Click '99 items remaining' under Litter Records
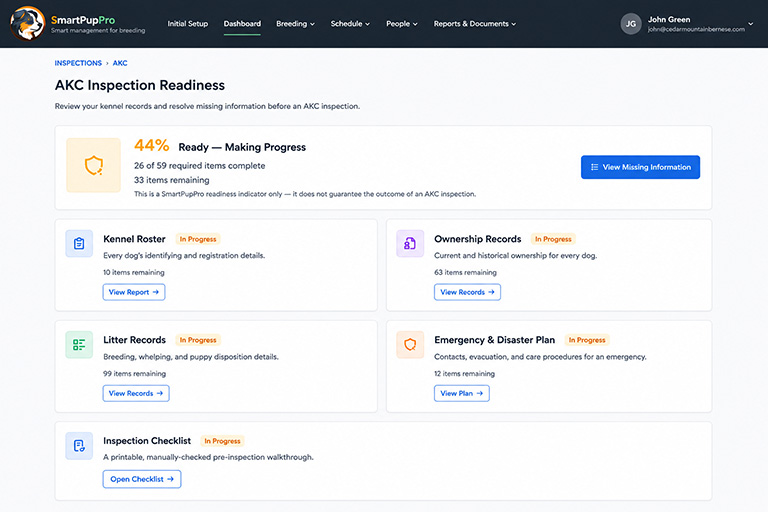Viewport: 768px width, 512px height. (135, 373)
